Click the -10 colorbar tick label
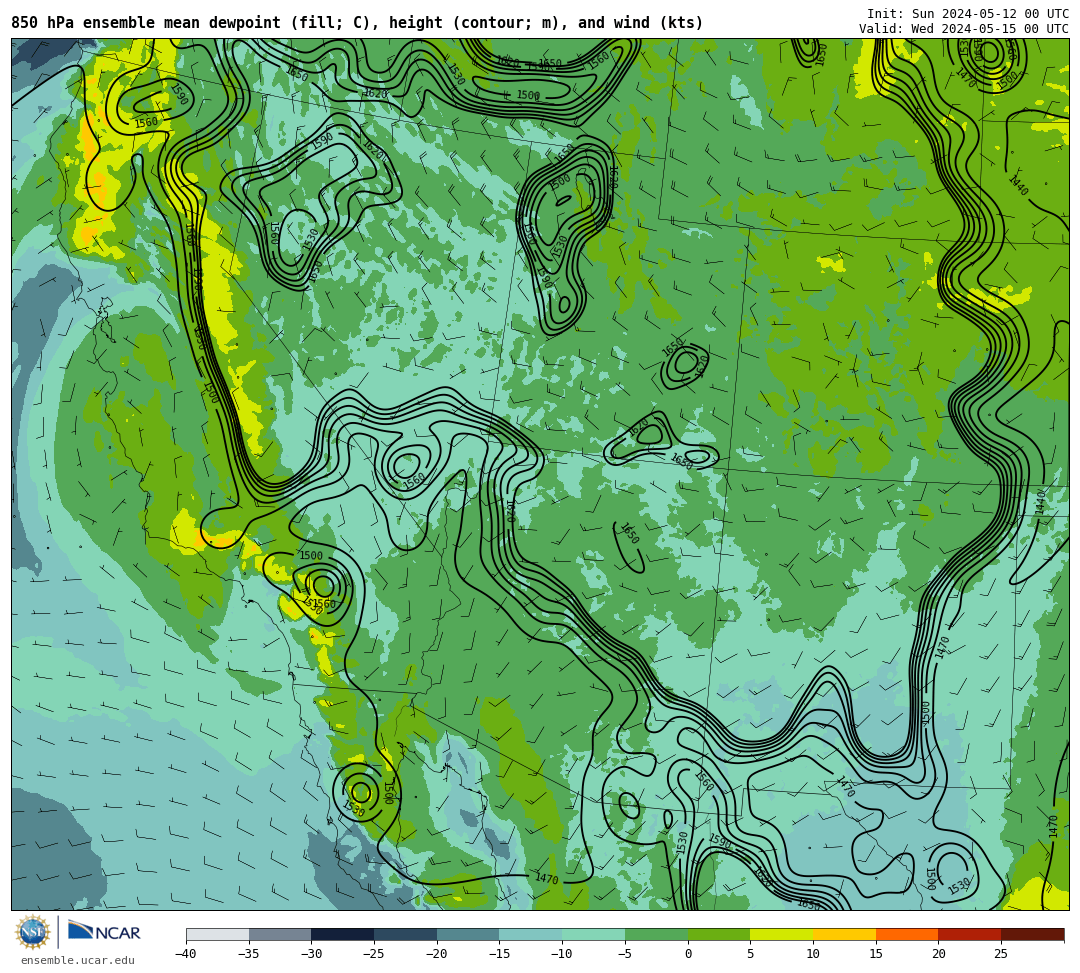Screen dimensions: 1080x973 (x=561, y=954)
